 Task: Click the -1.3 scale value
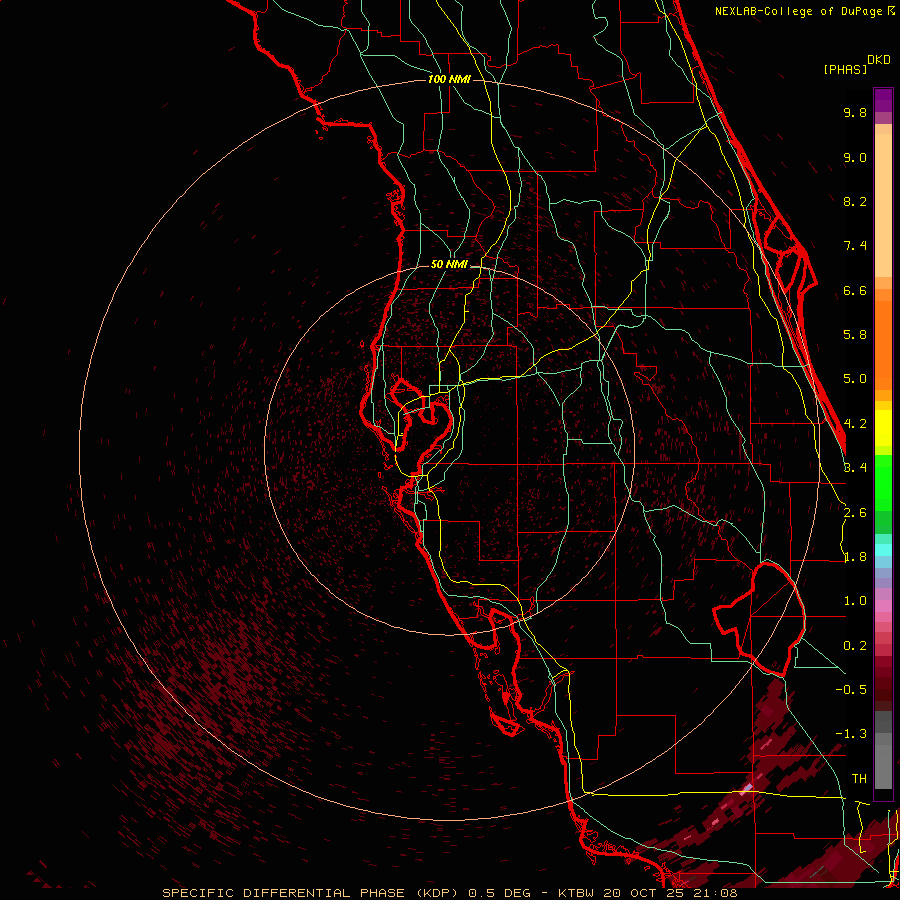coord(851,734)
